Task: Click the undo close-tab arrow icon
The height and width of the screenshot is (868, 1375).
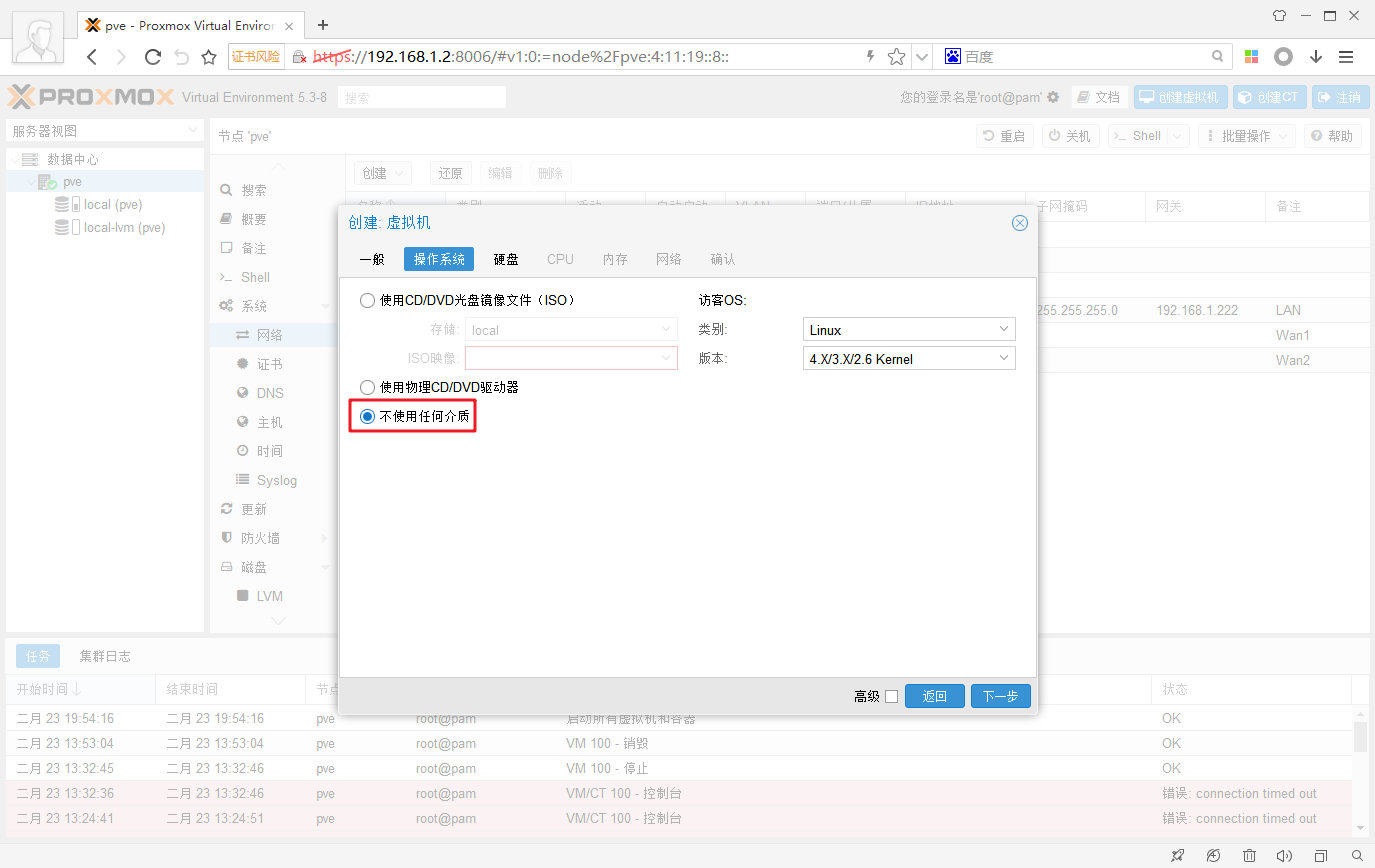Action: click(x=181, y=57)
